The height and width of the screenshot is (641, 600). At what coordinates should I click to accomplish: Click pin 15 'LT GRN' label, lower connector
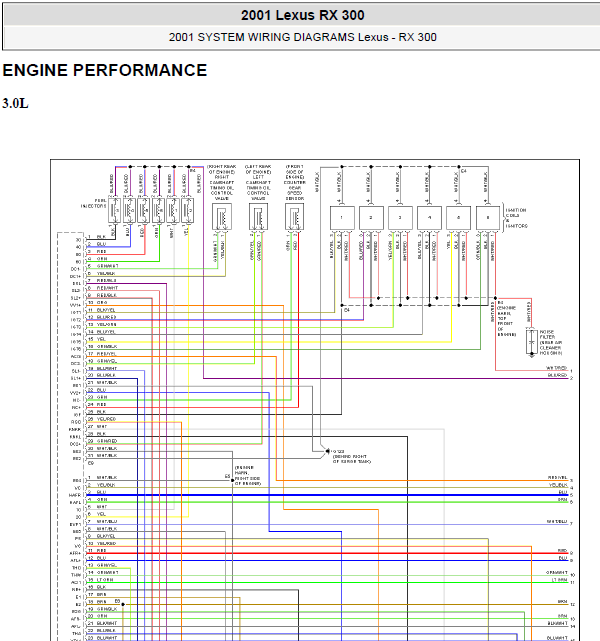point(105,580)
